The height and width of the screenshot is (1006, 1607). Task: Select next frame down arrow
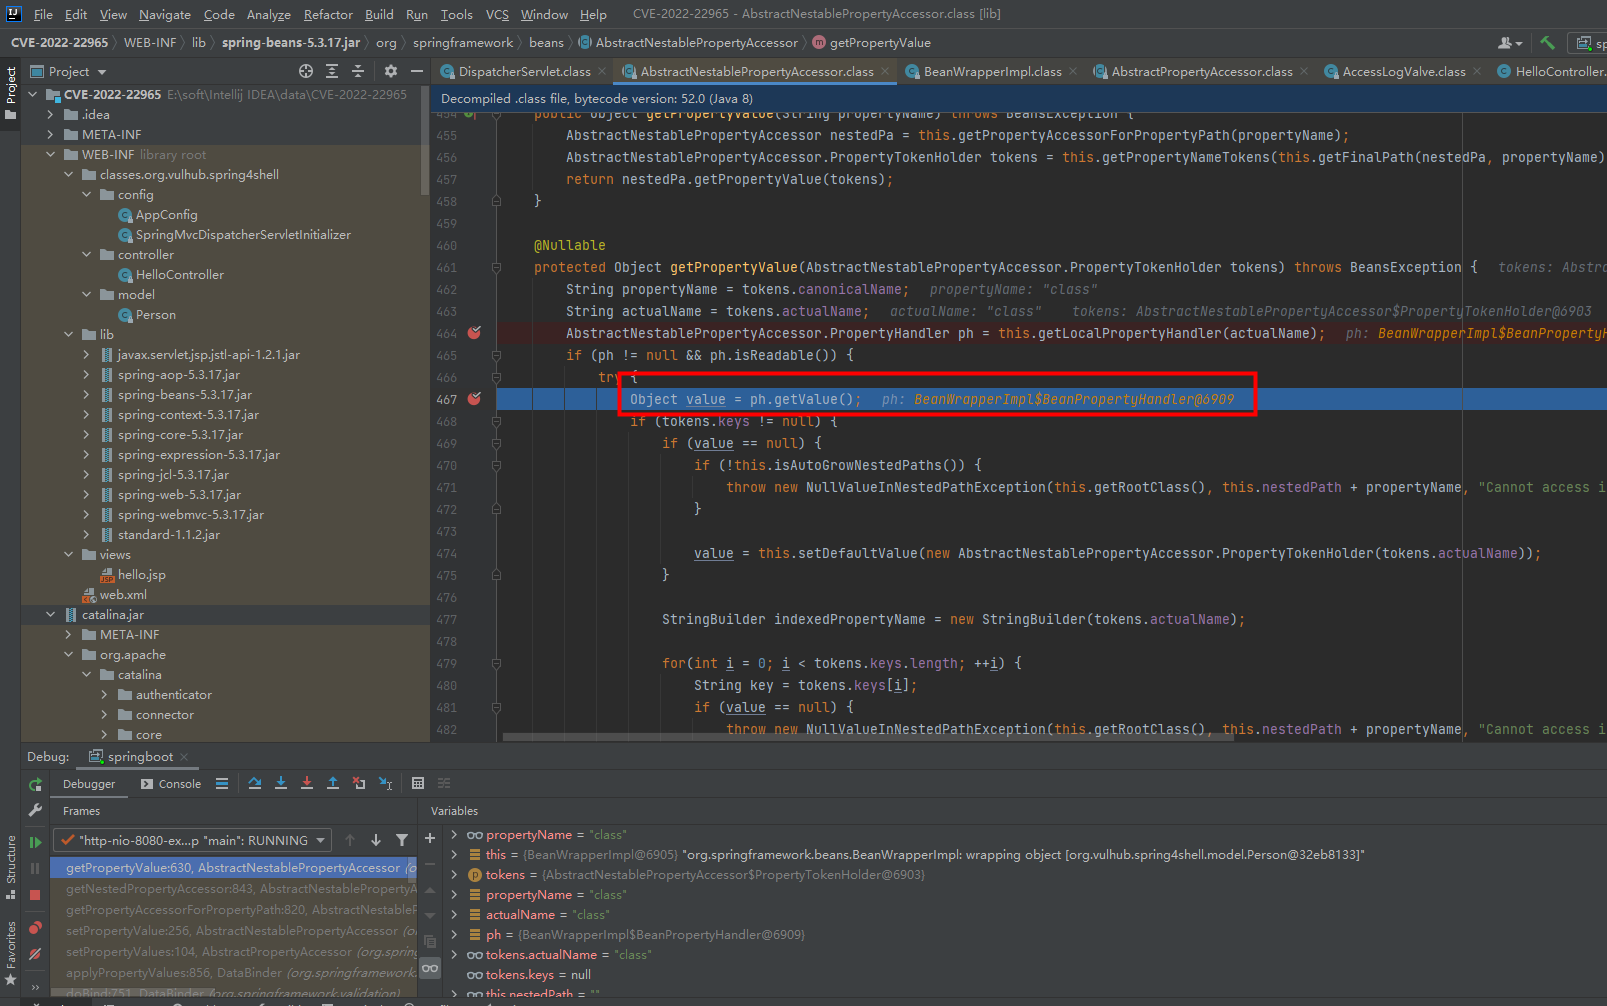tap(376, 841)
